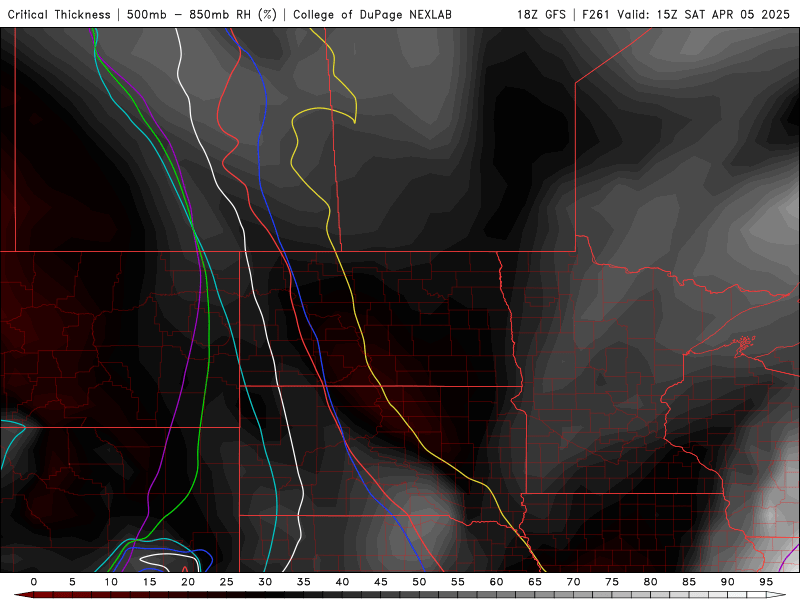Click the colorbar label "95"
800x600 pixels.
(x=766, y=582)
